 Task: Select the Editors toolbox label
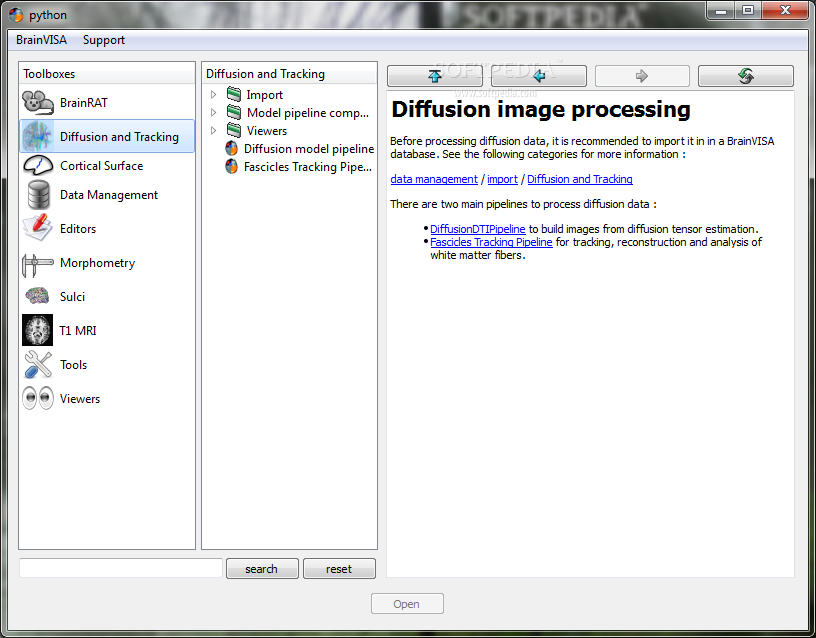pyautogui.click(x=78, y=228)
